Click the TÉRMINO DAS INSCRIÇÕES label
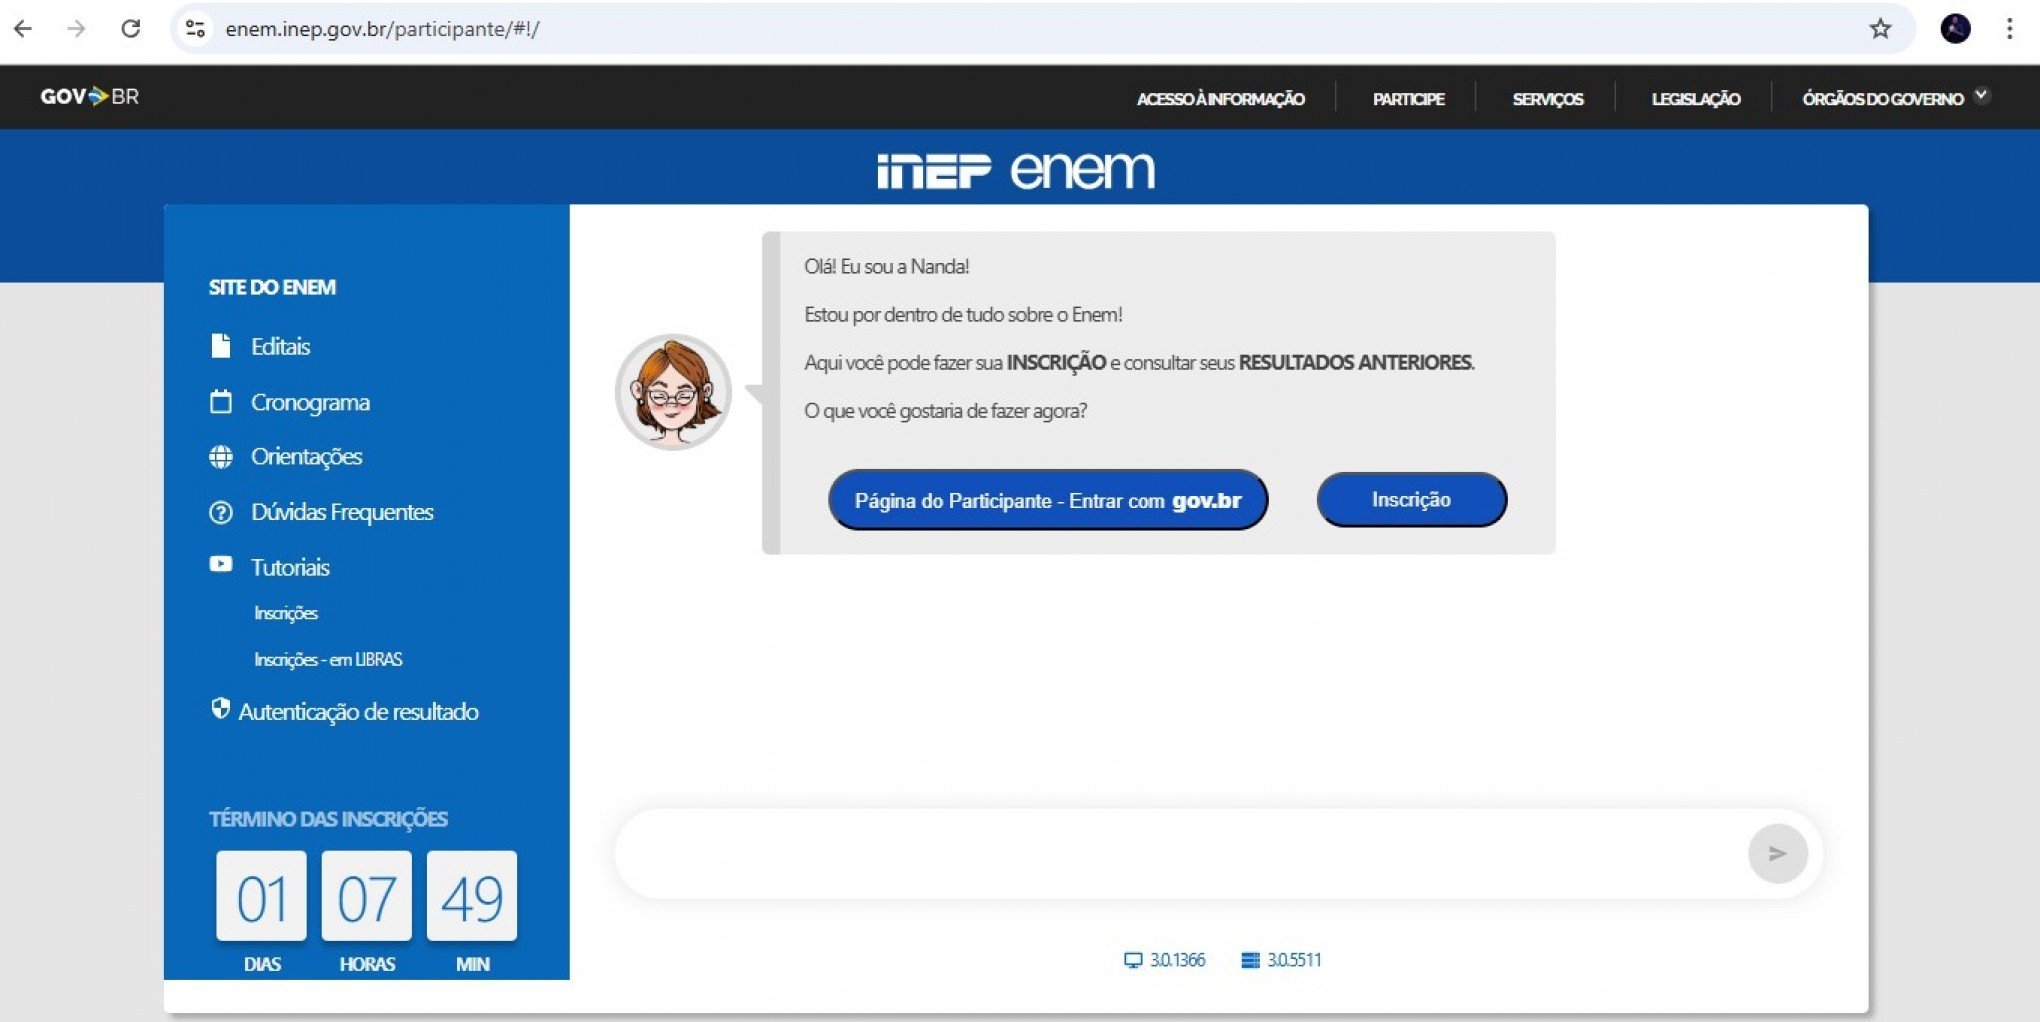The height and width of the screenshot is (1022, 2040). tap(328, 819)
